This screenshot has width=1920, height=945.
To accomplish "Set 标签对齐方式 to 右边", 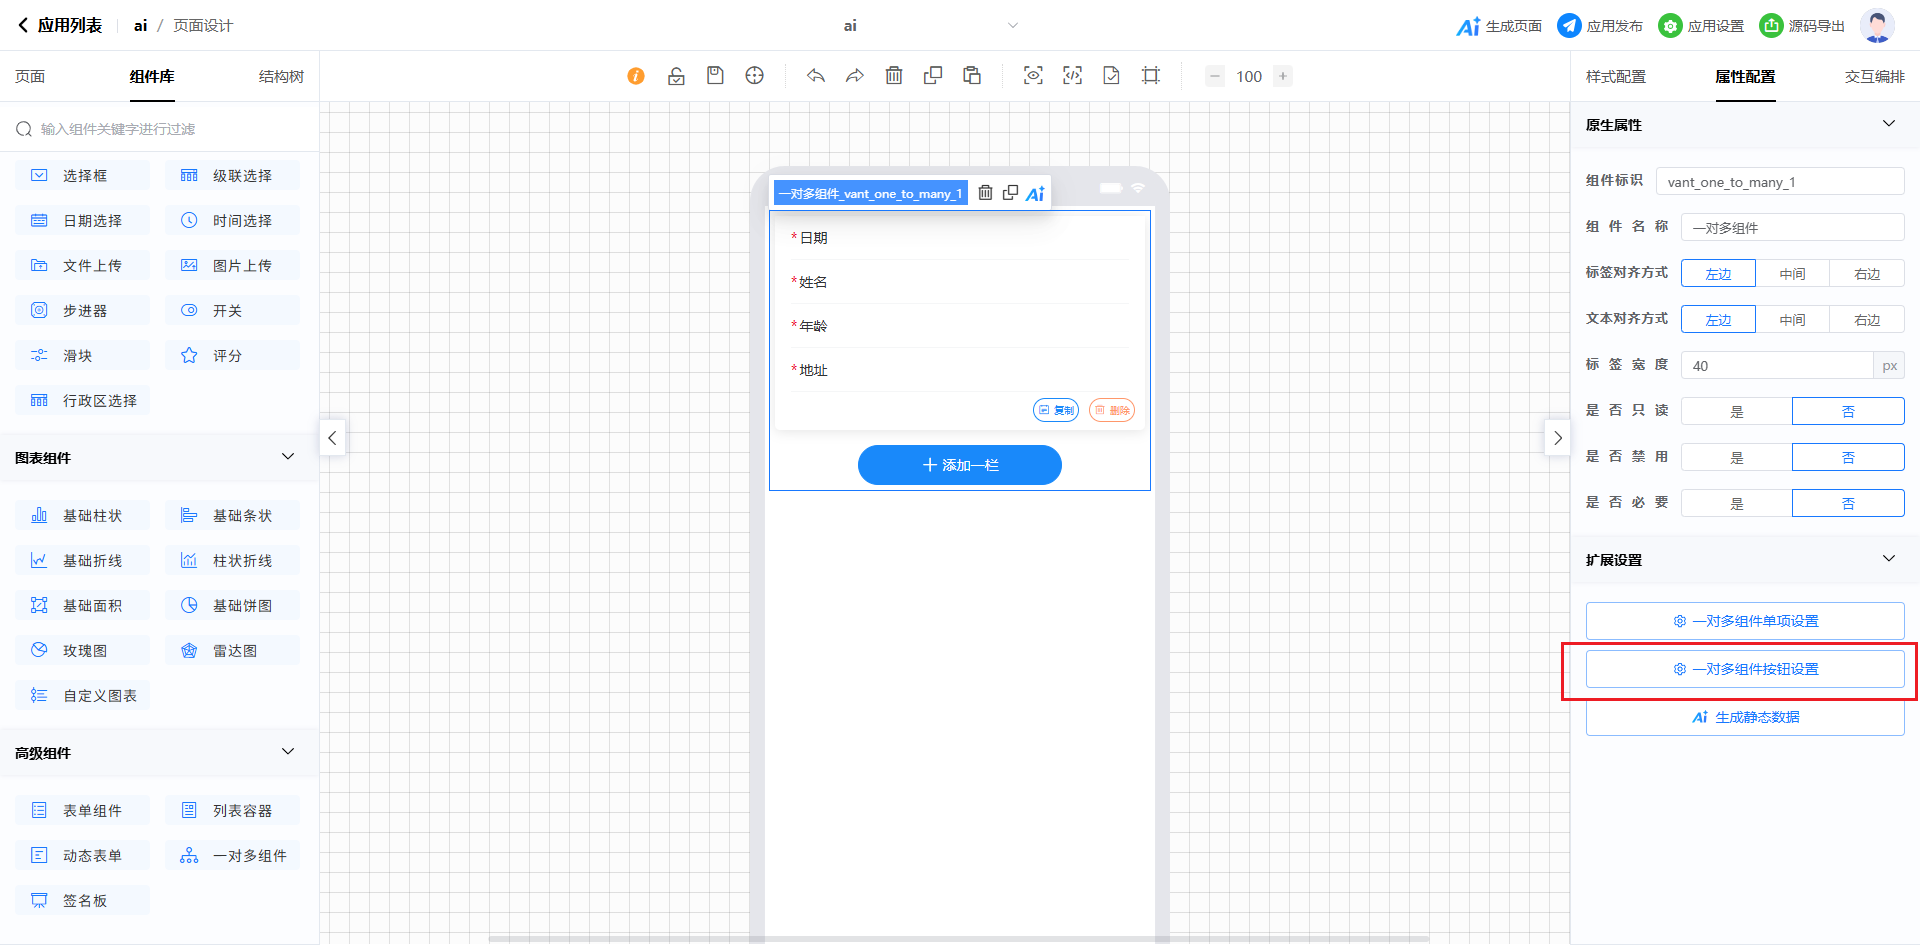I will point(1866,274).
